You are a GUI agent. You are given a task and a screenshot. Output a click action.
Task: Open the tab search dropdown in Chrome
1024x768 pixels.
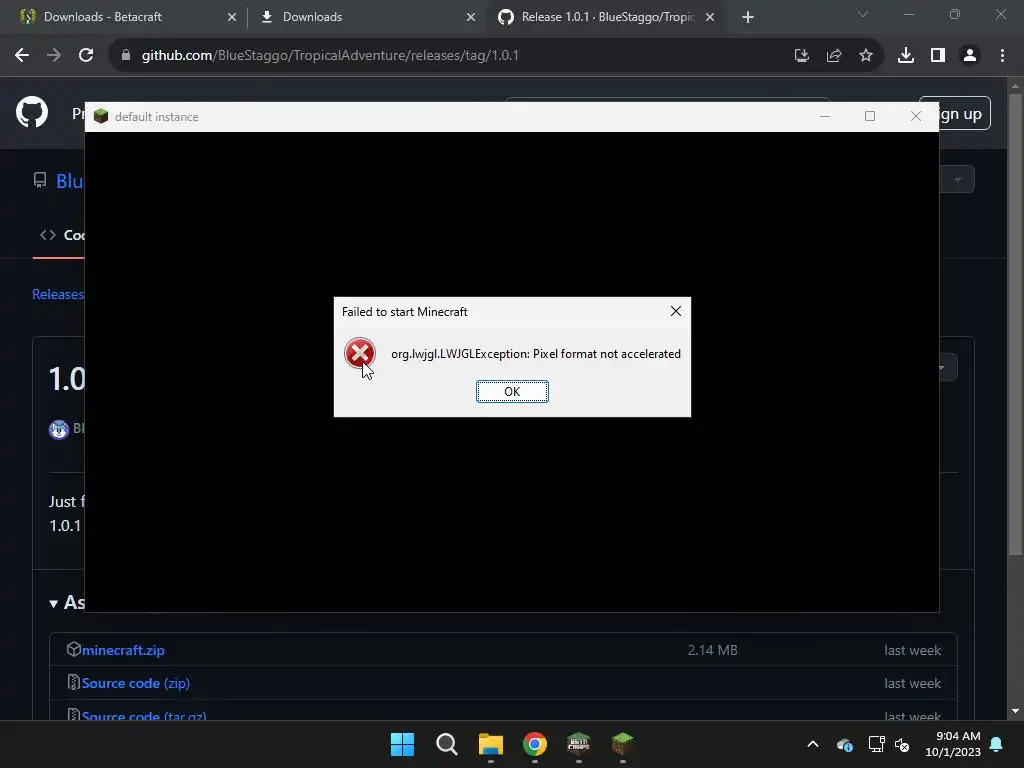click(863, 14)
